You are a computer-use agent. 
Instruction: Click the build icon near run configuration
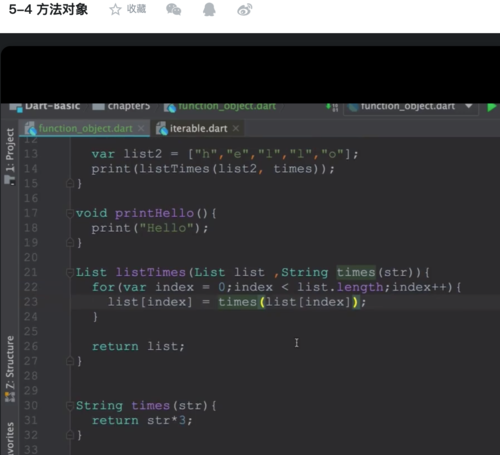click(x=332, y=107)
